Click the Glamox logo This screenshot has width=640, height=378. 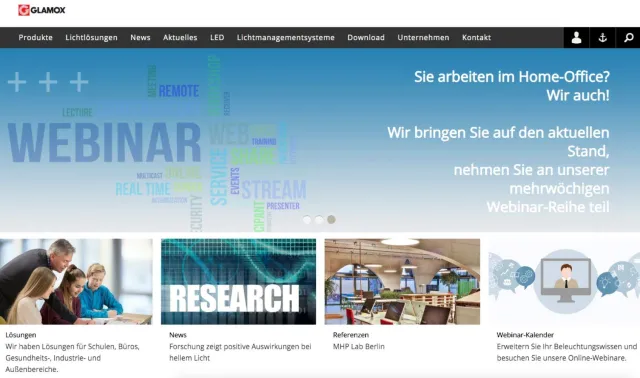coord(42,10)
